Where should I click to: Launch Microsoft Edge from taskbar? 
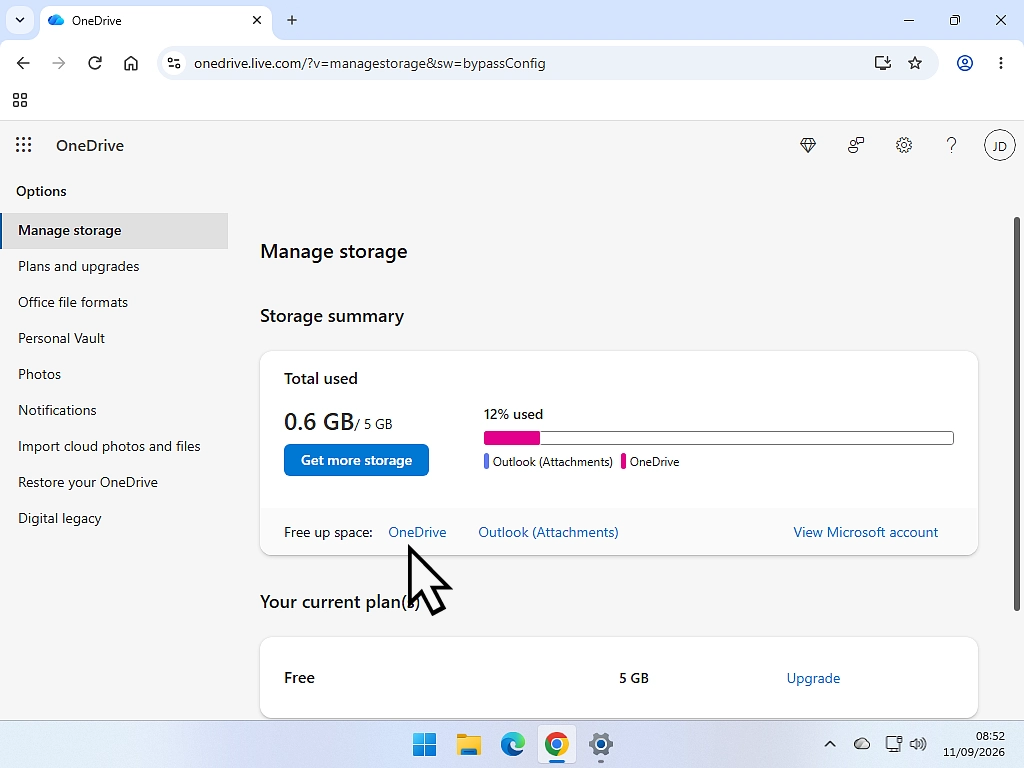click(x=513, y=744)
